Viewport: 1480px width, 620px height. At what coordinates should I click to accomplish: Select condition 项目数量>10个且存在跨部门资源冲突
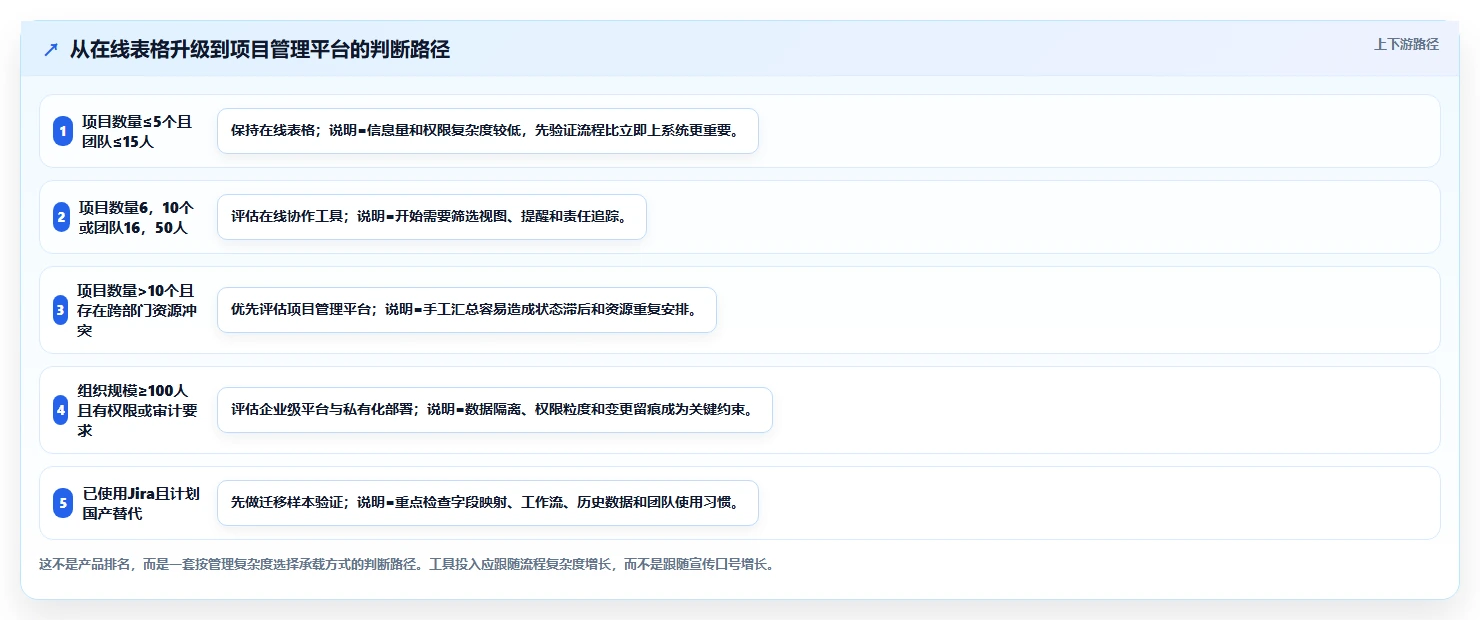(137, 310)
